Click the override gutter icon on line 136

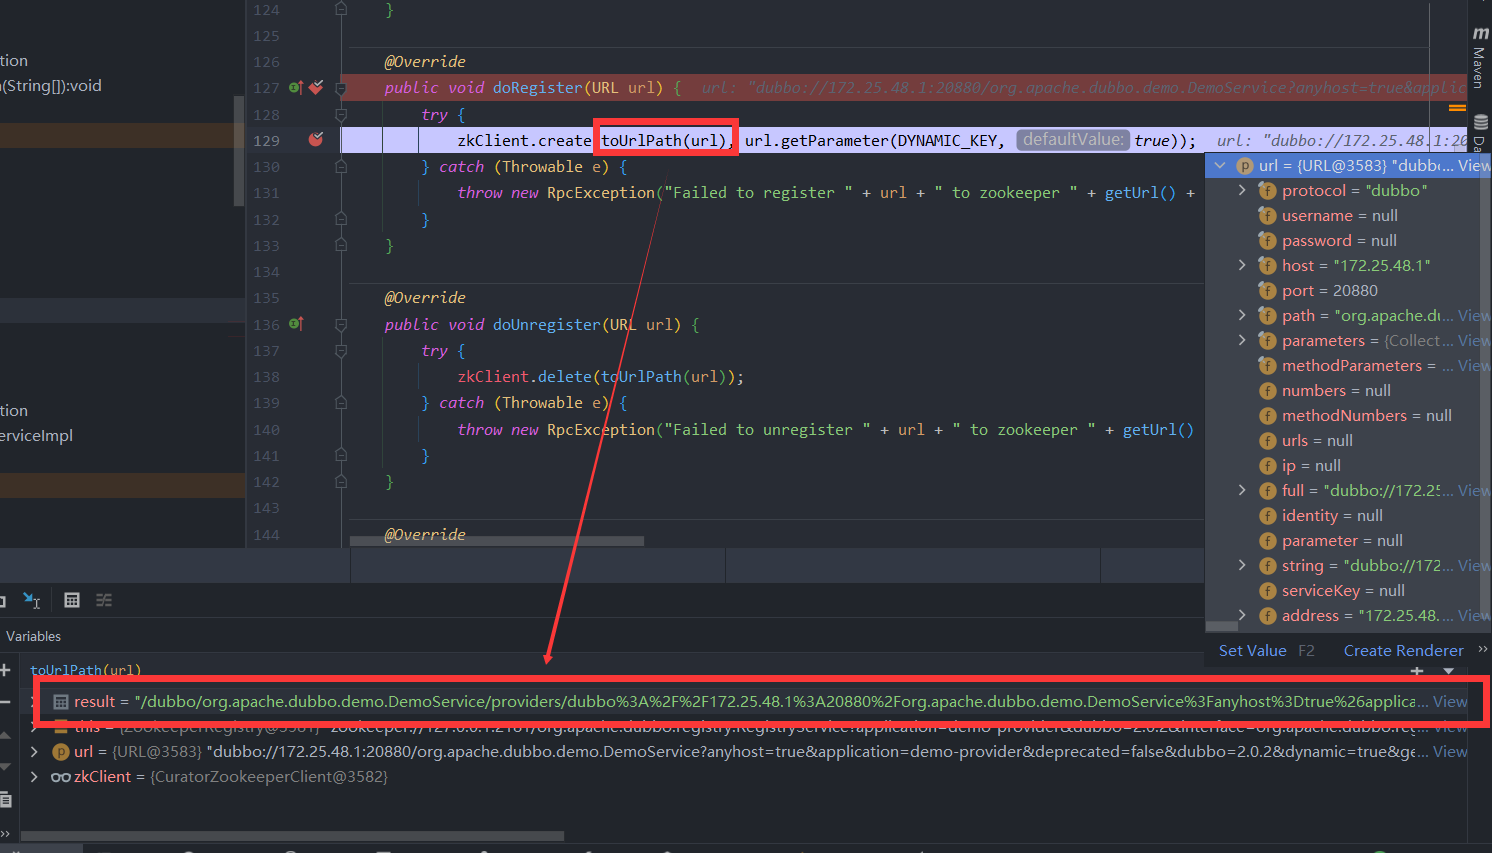(x=296, y=324)
